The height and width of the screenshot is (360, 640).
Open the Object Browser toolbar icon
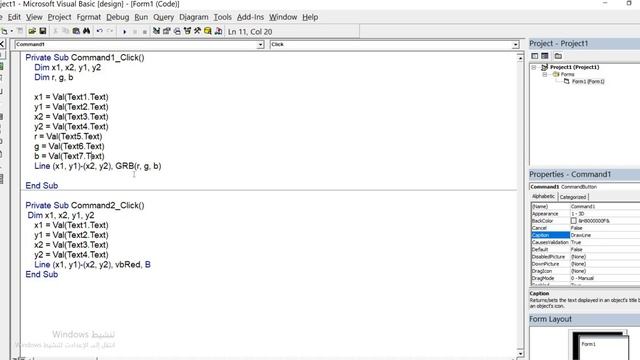(187, 31)
